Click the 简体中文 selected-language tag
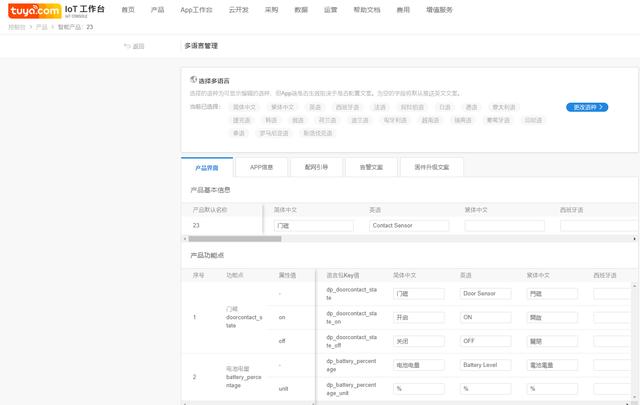This screenshot has width=640, height=405. [x=244, y=107]
